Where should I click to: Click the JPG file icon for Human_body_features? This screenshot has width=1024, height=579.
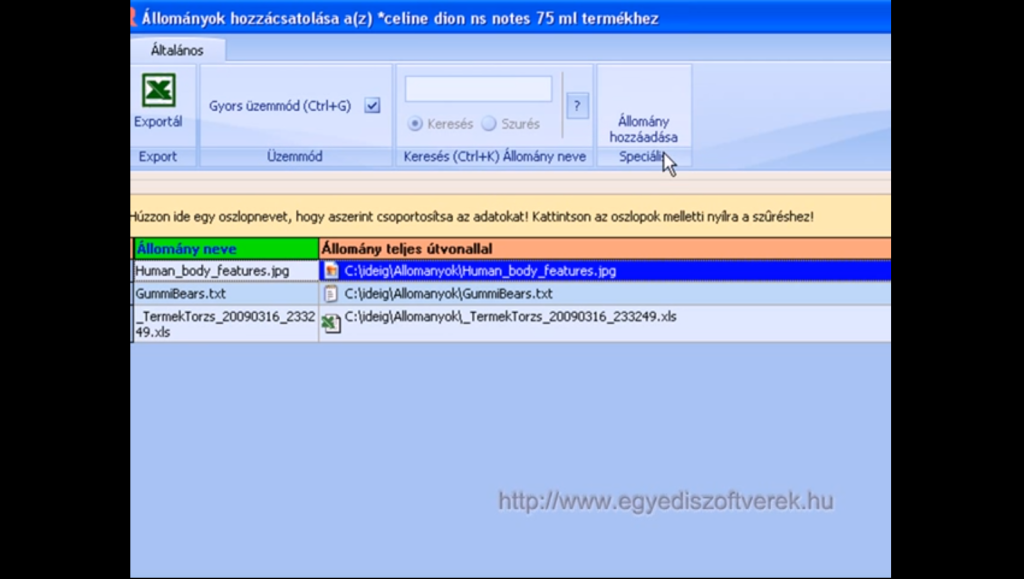tap(332, 271)
